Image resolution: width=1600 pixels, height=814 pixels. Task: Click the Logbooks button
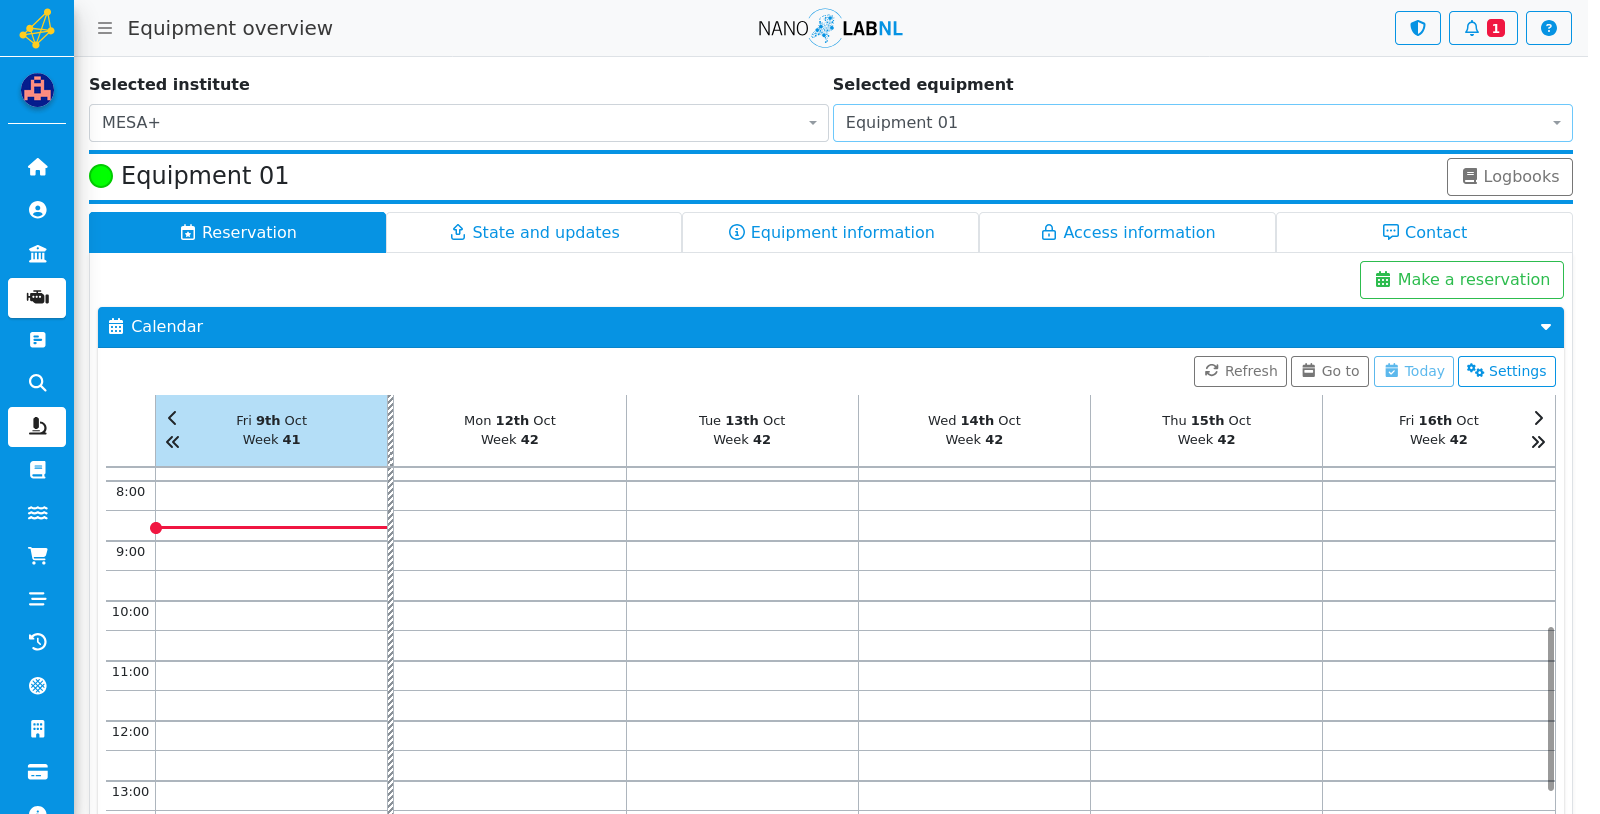[x=1509, y=177]
